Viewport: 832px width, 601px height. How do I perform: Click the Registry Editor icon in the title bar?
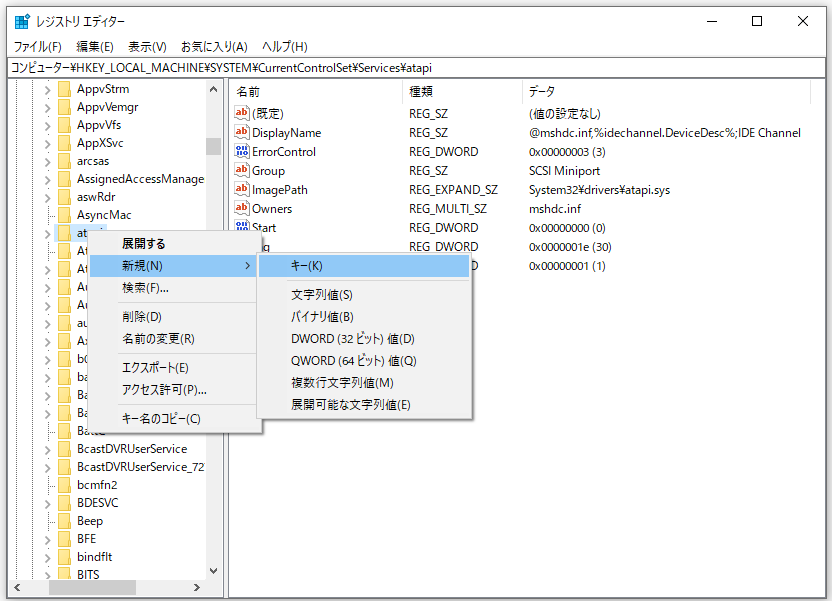[x=22, y=20]
